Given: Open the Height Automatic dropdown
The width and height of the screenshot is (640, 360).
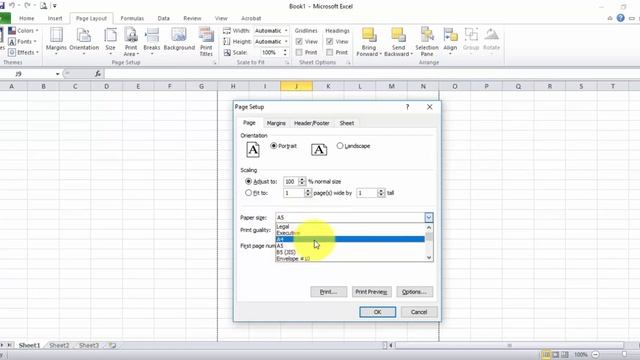Looking at the screenshot, I should (286, 42).
